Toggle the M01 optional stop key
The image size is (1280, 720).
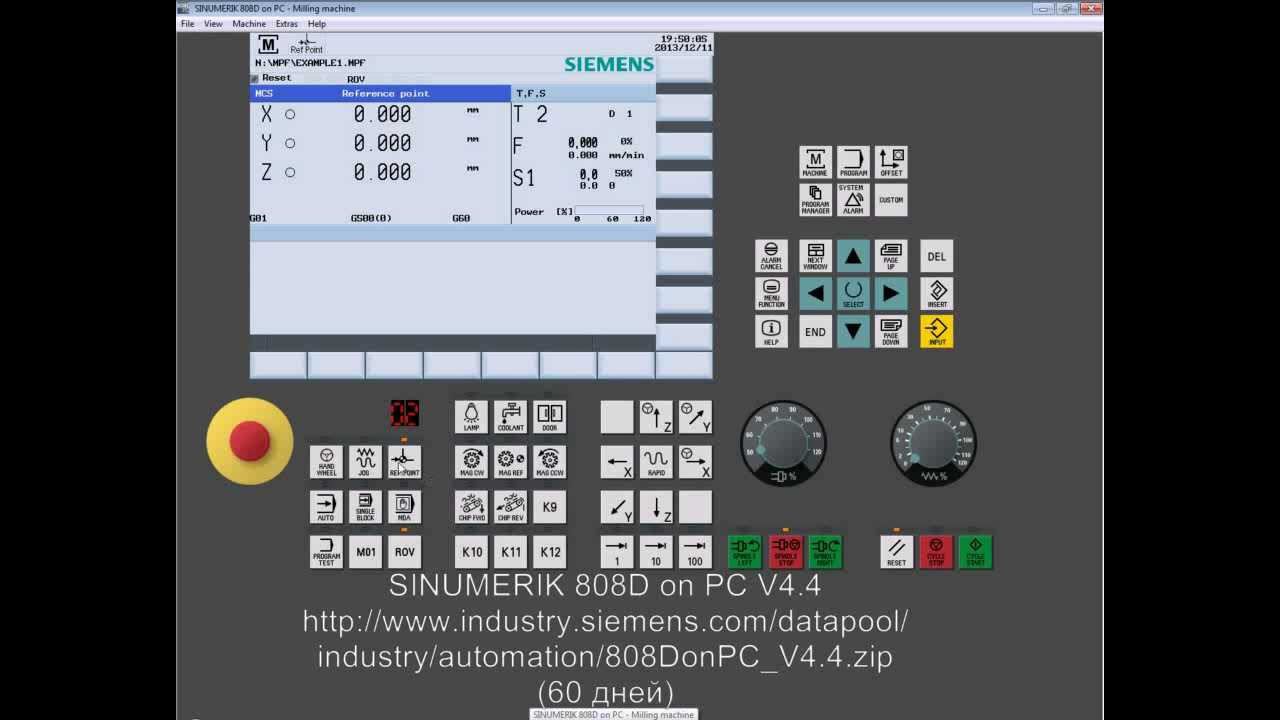tap(365, 552)
